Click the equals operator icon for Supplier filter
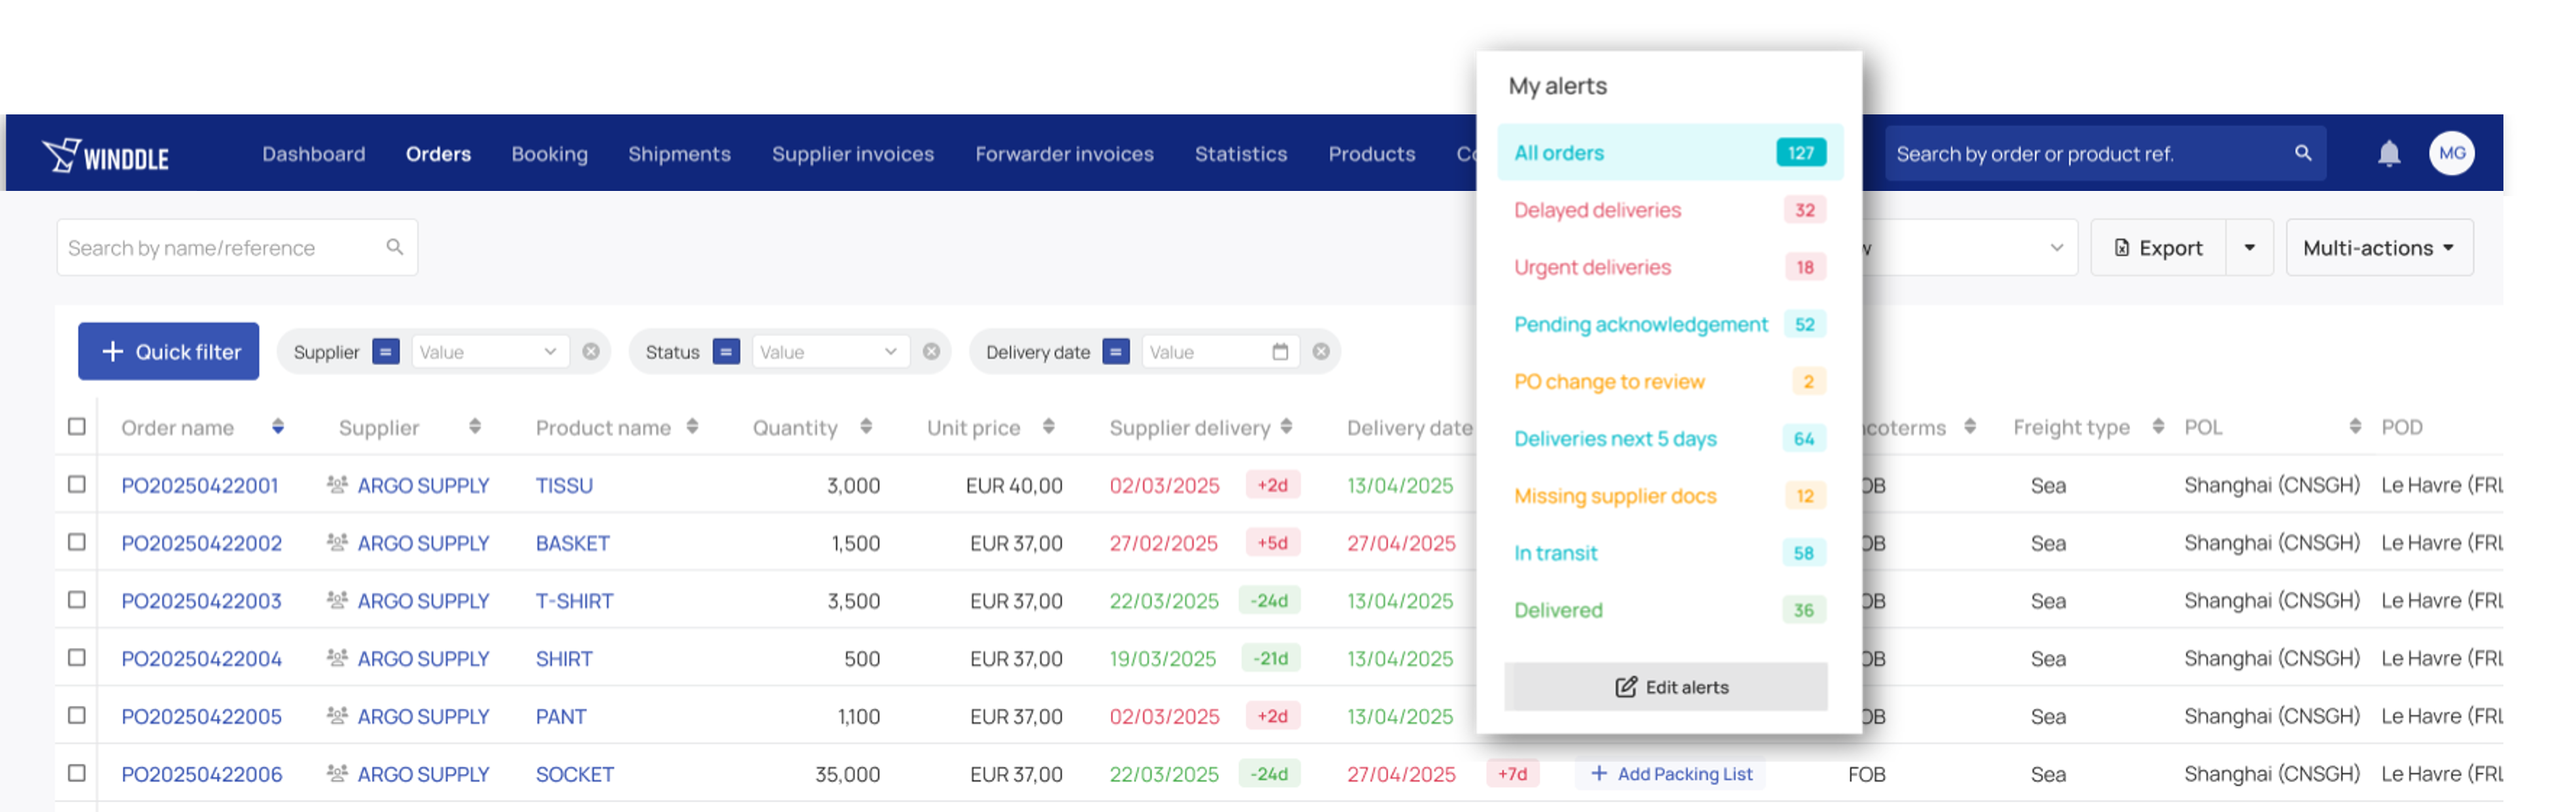 385,352
